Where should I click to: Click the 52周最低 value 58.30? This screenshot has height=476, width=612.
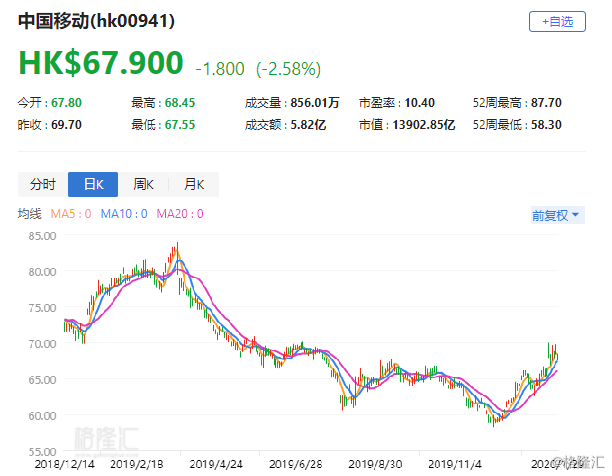pyautogui.click(x=546, y=125)
